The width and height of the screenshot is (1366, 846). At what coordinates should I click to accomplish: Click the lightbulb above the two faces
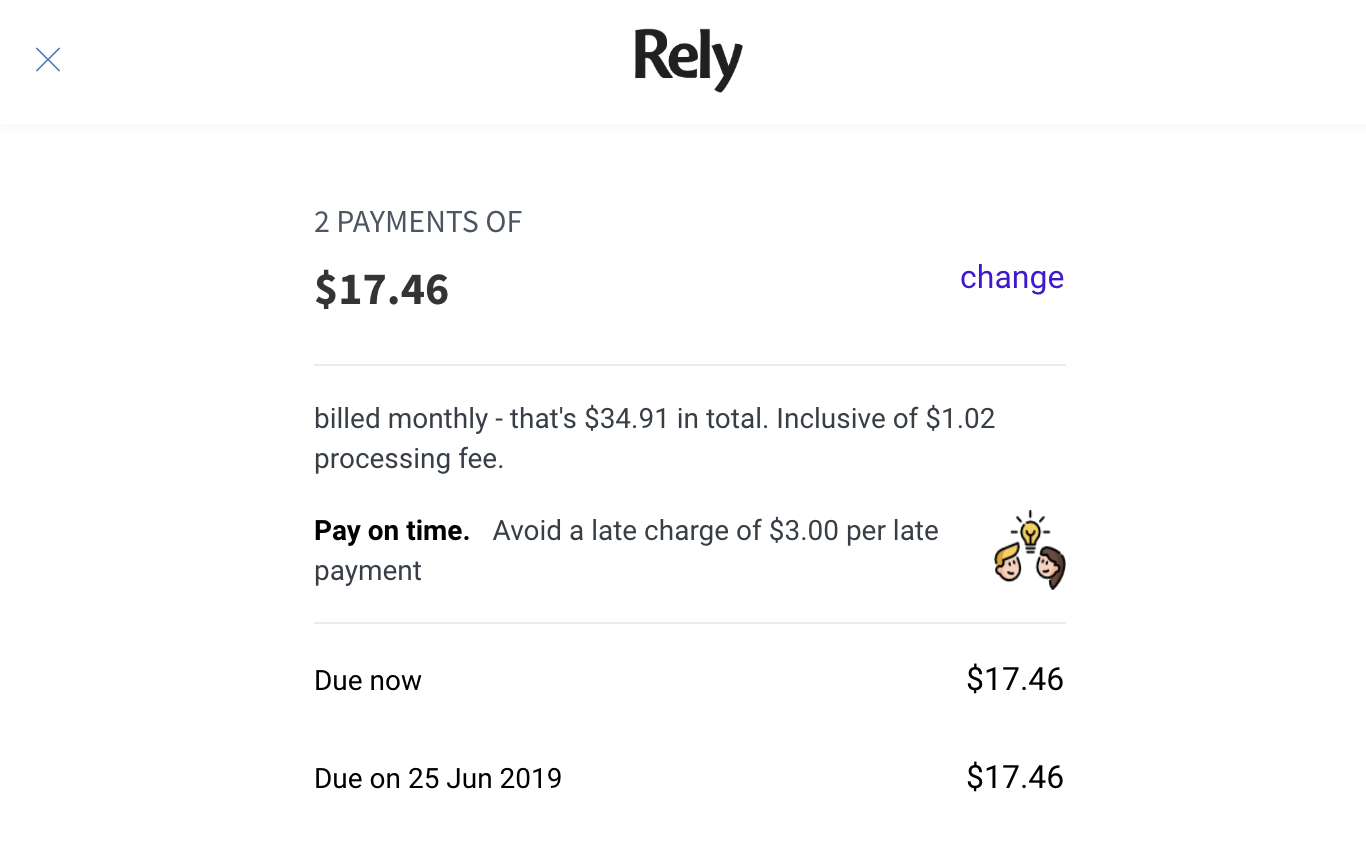point(1029,531)
